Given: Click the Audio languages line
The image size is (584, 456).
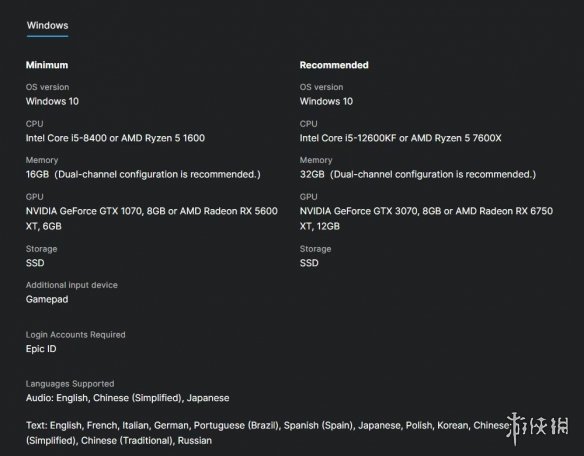Looking at the screenshot, I should point(127,398).
